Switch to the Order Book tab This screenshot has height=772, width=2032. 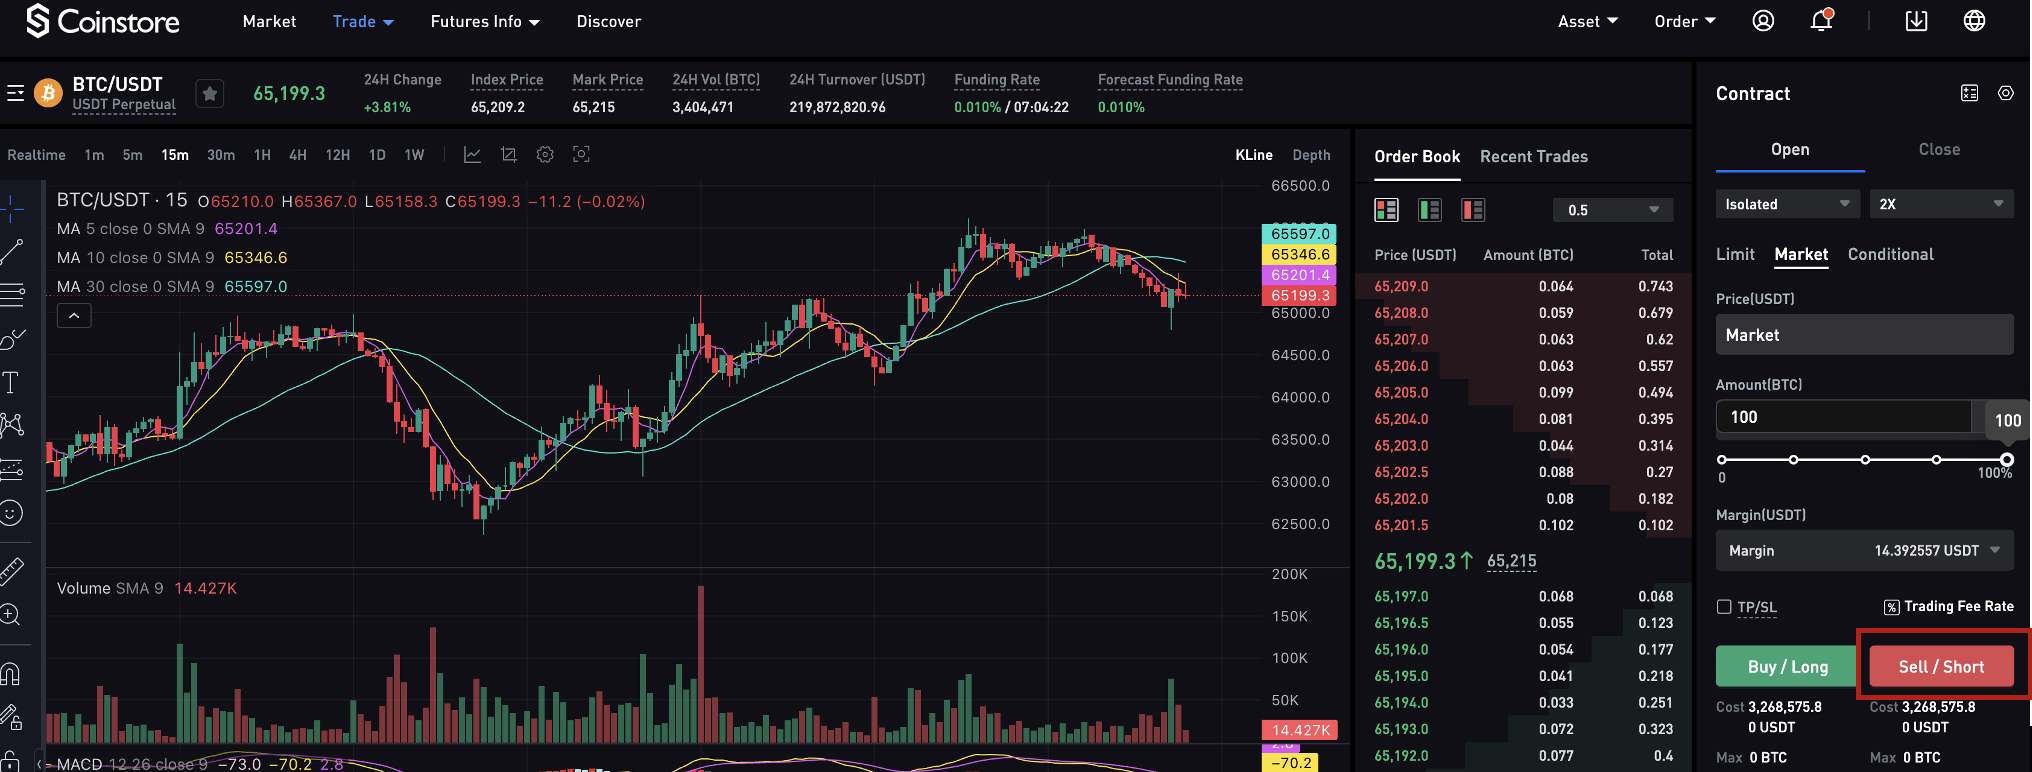point(1417,156)
